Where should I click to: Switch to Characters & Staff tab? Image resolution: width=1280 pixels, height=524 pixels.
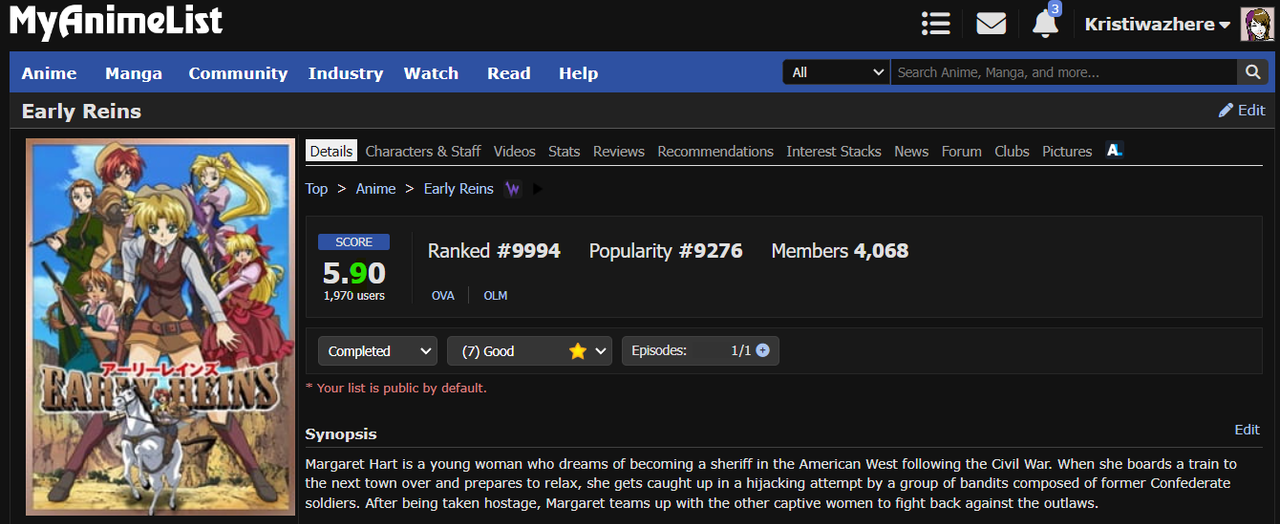point(423,151)
